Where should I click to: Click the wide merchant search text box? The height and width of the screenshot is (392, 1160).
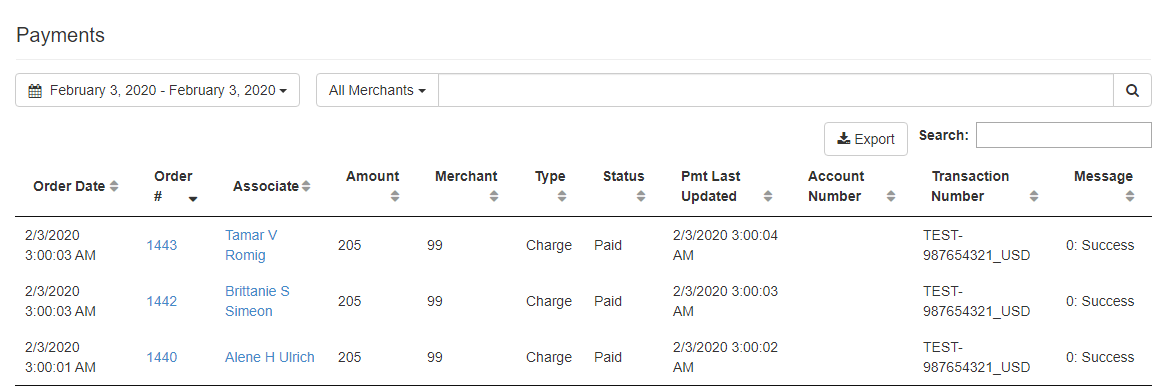[x=776, y=90]
